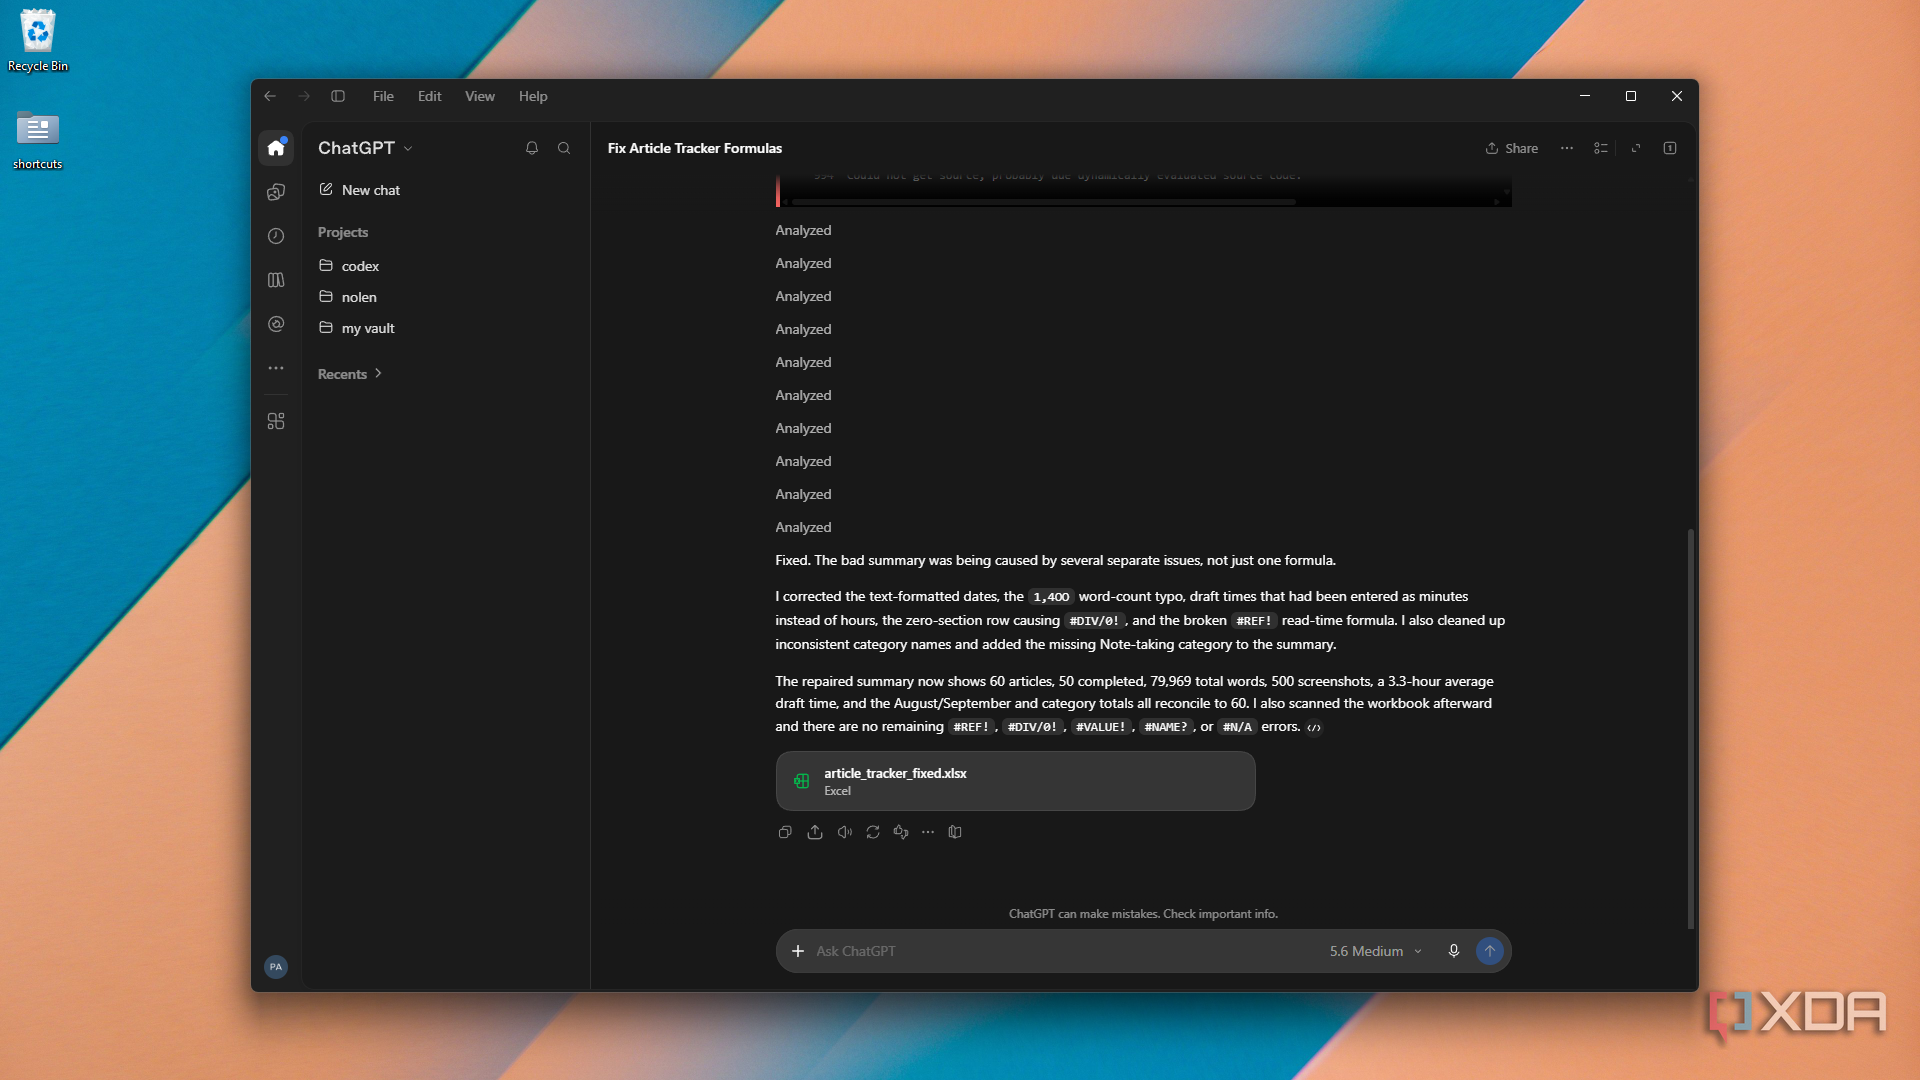1920x1080 pixels.
Task: Open the File menu
Action: coord(383,96)
